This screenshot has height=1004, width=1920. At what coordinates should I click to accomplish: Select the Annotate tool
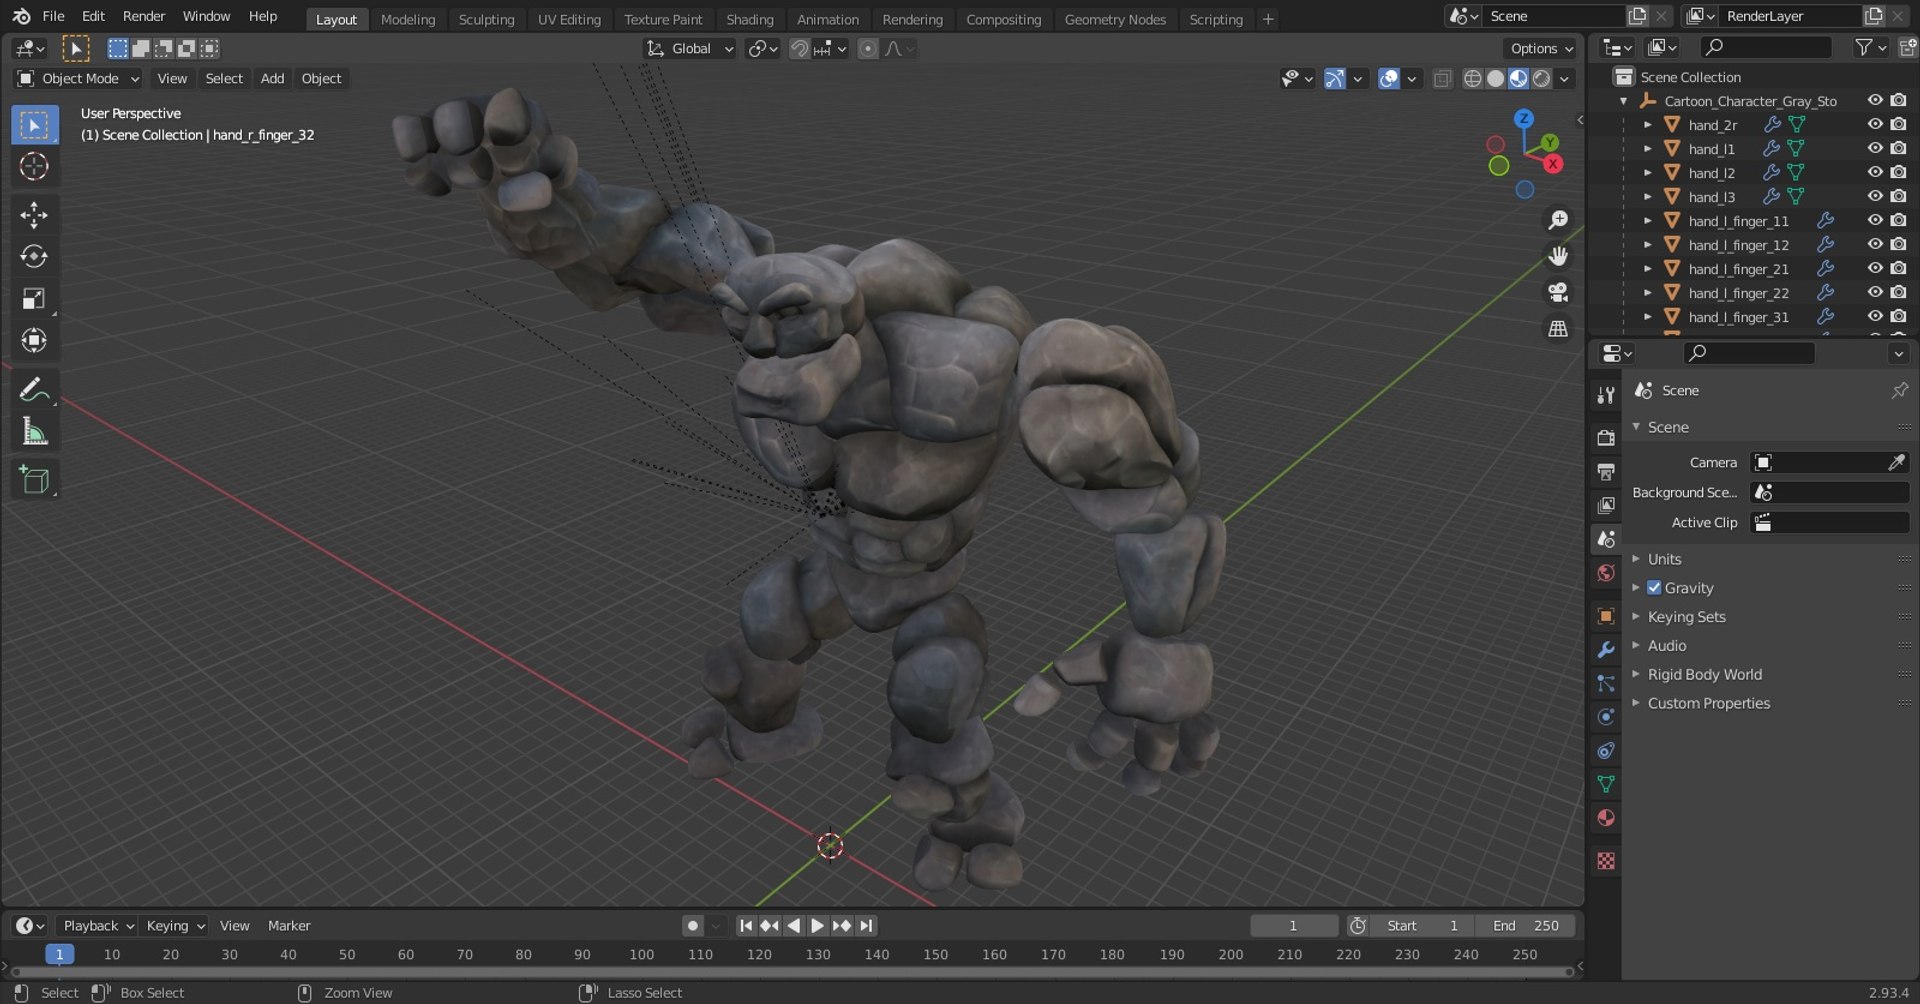coord(34,389)
